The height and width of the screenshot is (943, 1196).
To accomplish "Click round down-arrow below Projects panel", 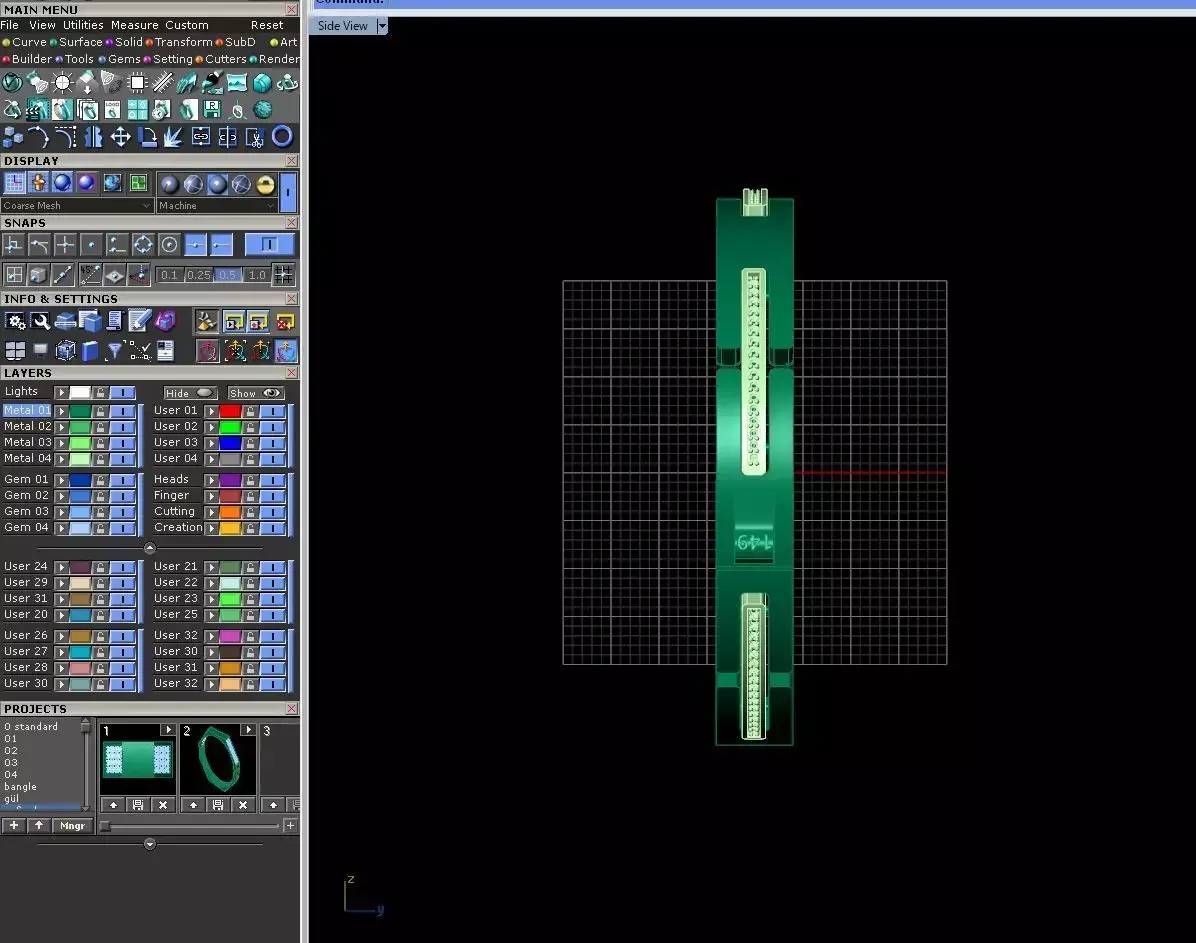I will click(150, 844).
